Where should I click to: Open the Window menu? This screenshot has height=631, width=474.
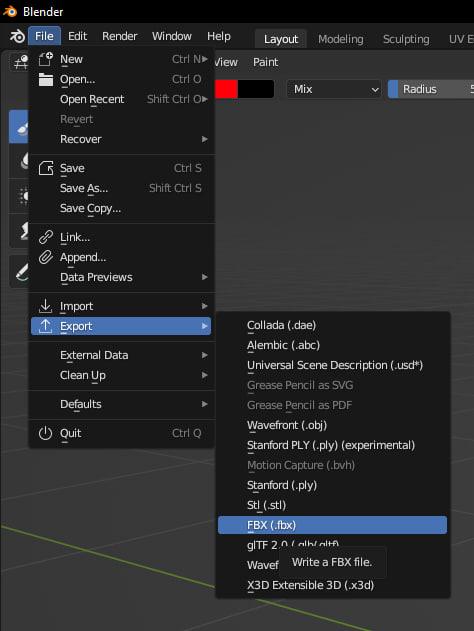pos(172,36)
